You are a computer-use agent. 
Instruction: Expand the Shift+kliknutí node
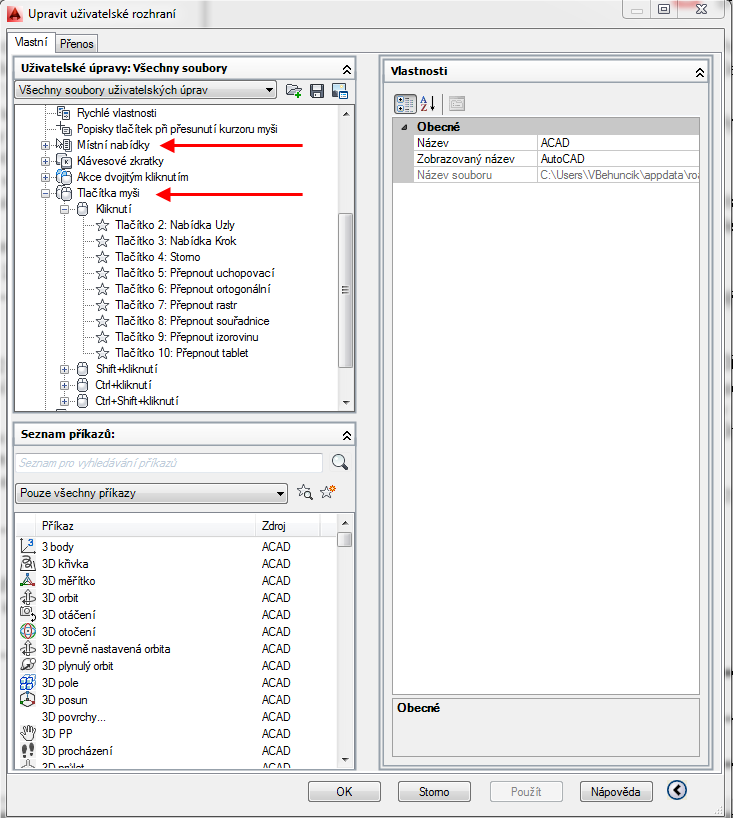coord(65,369)
